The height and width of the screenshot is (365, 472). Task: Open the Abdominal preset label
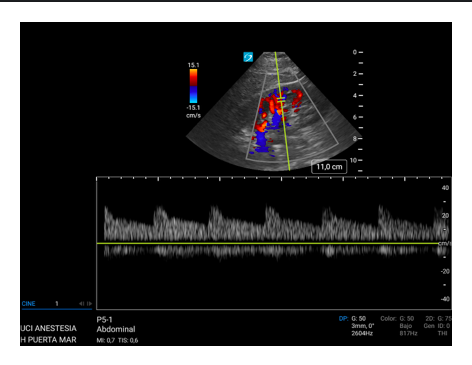[116, 329]
